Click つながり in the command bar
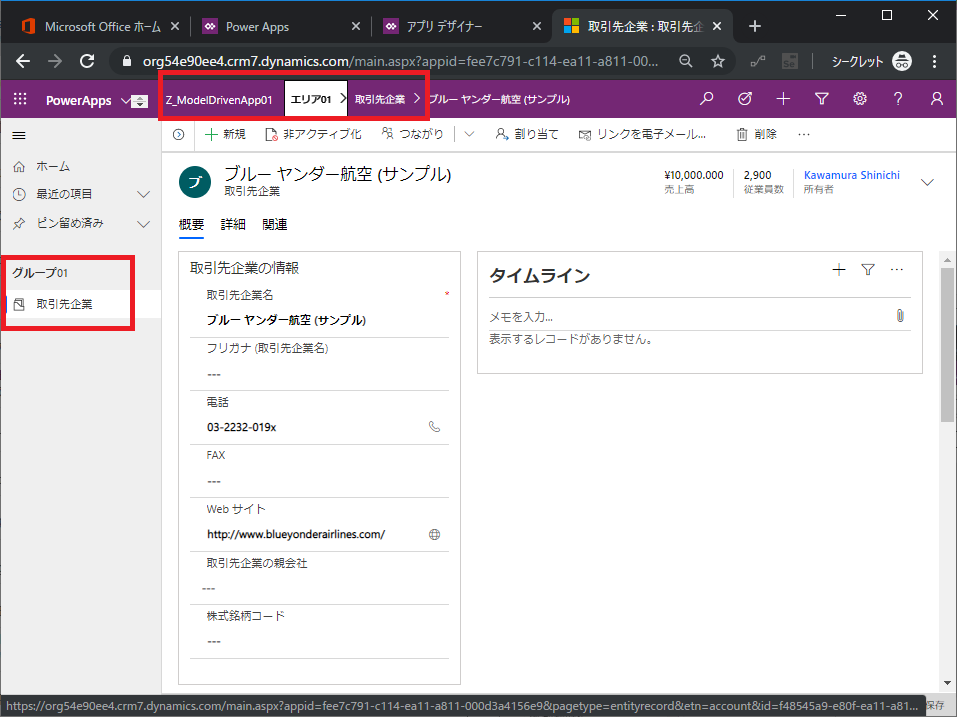 [x=413, y=134]
